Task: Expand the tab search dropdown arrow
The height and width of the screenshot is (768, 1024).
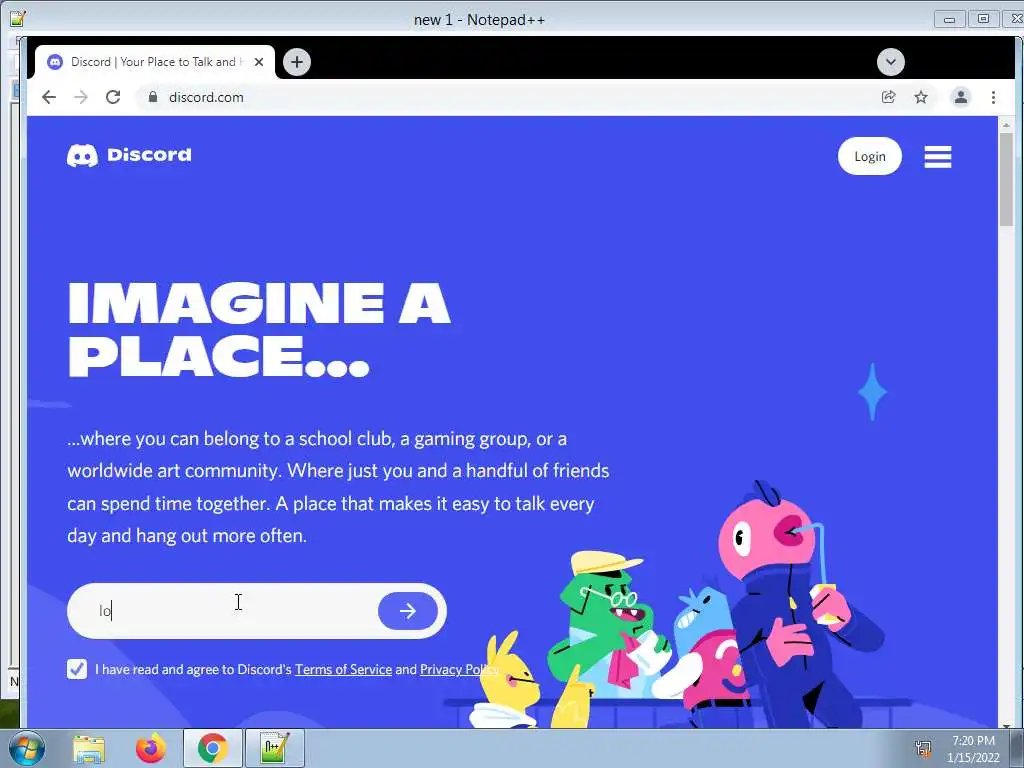Action: [891, 62]
